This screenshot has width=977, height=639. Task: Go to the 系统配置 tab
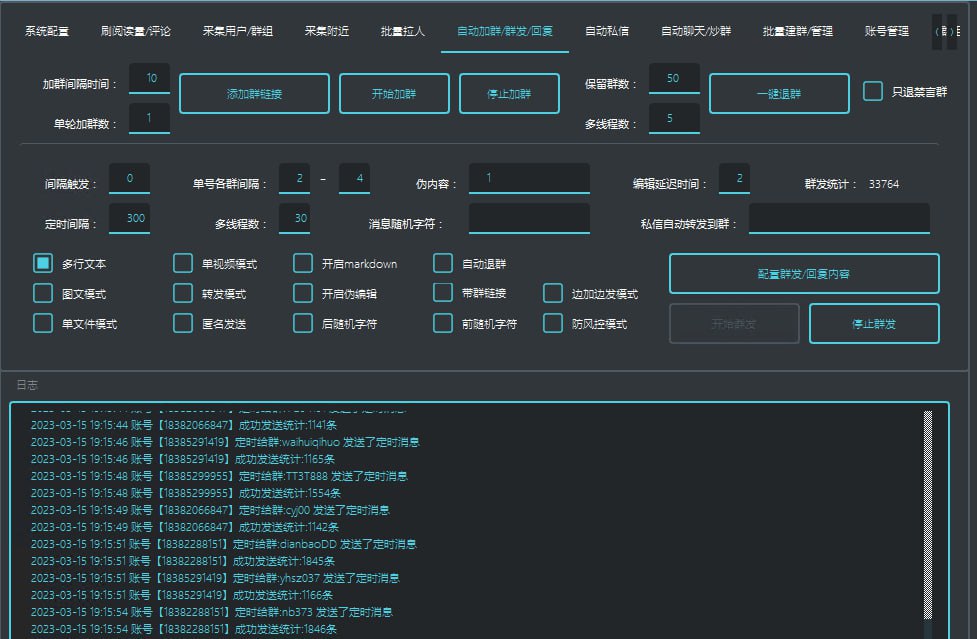[x=47, y=31]
